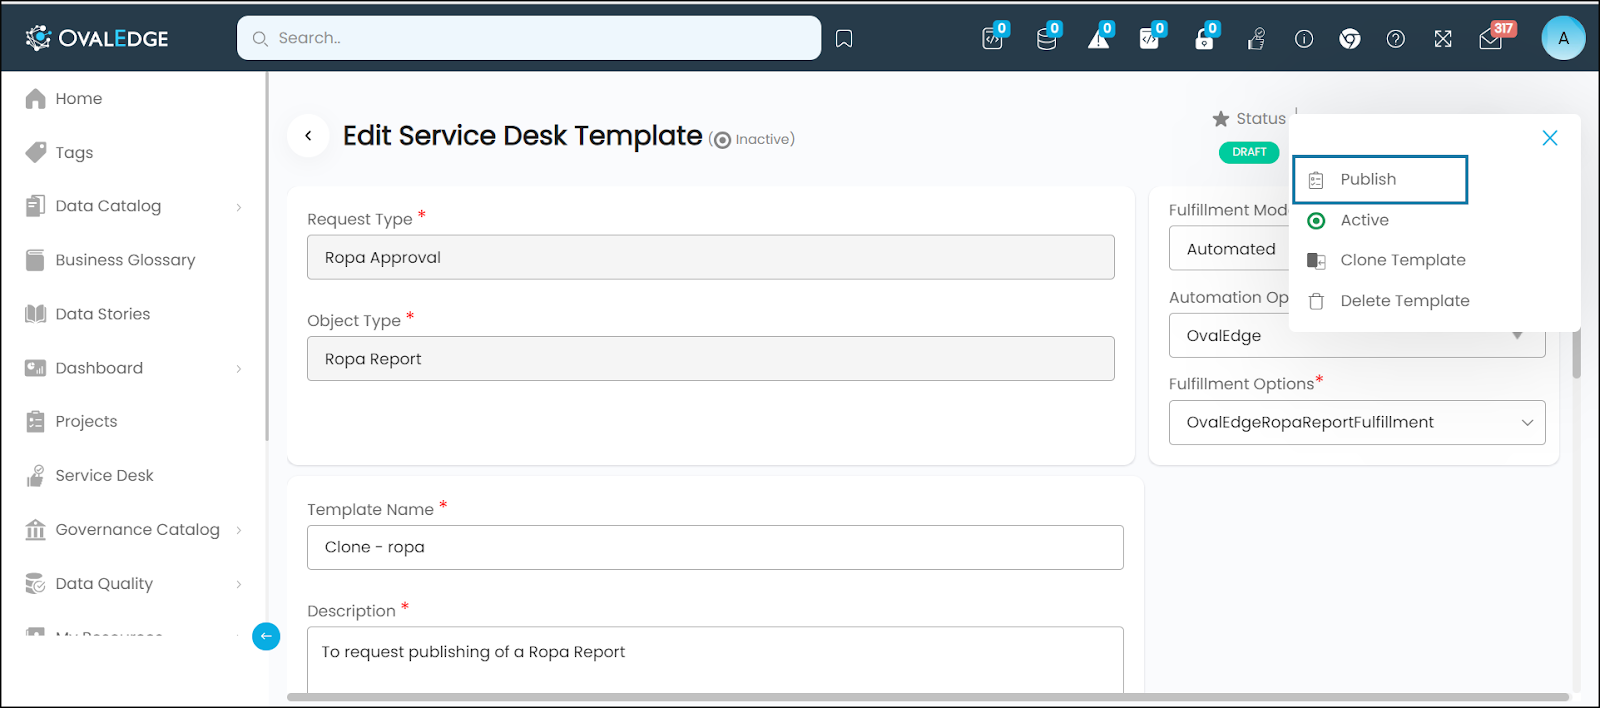Screen dimensions: 1600x708
Task: Click the bookmark icon beside search bar
Action: tap(844, 39)
